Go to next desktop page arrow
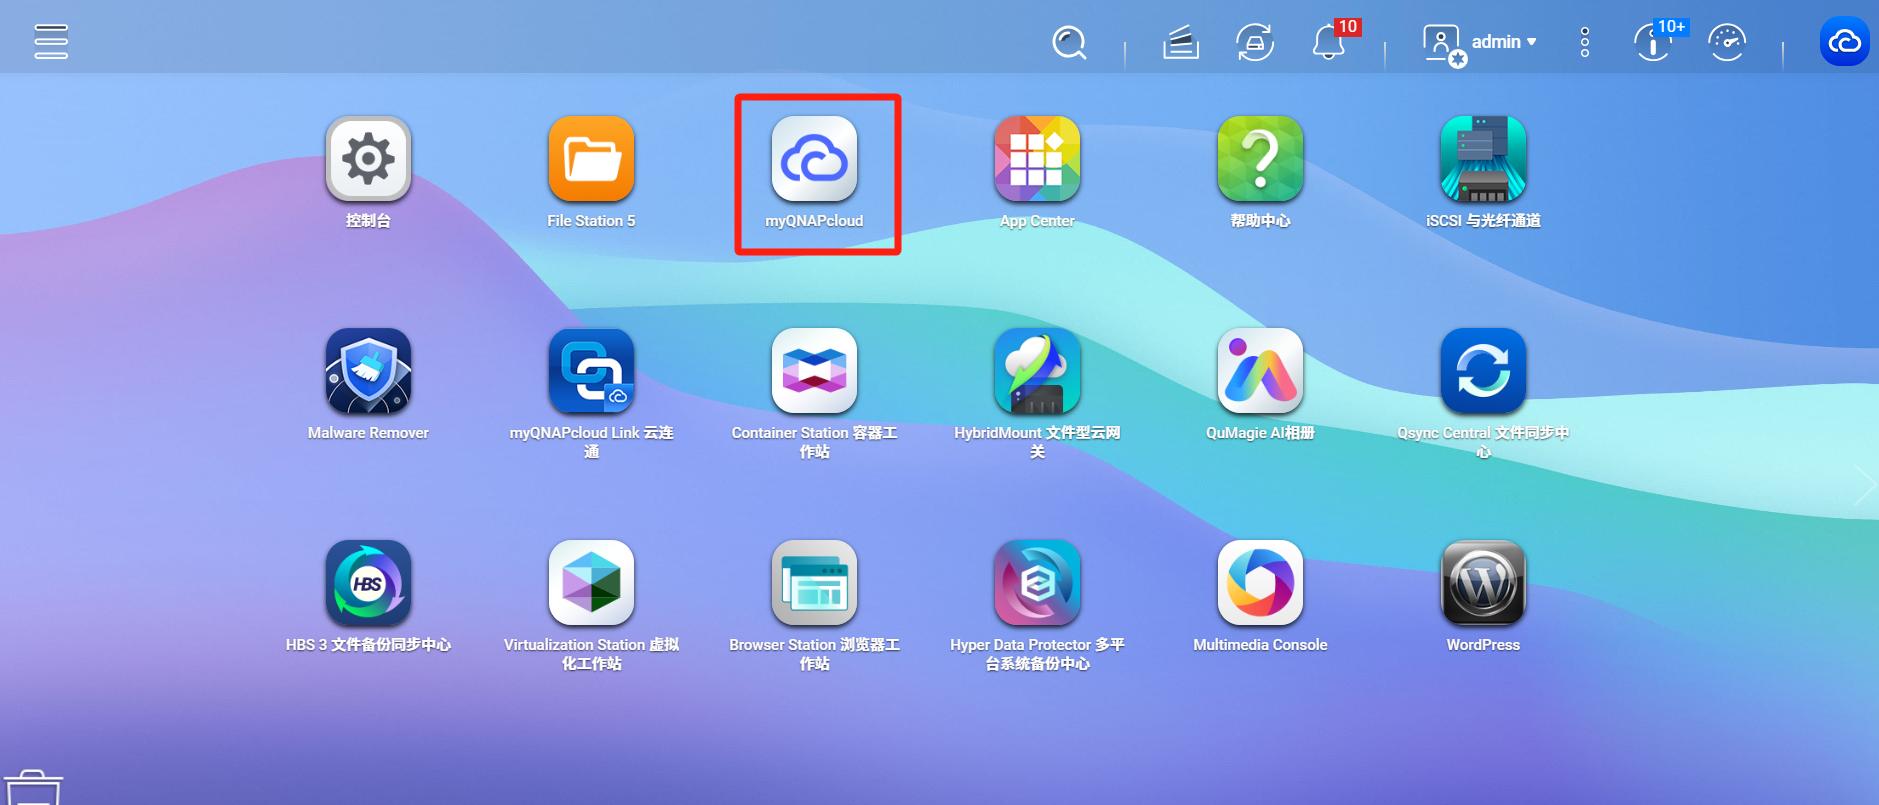 click(x=1864, y=486)
